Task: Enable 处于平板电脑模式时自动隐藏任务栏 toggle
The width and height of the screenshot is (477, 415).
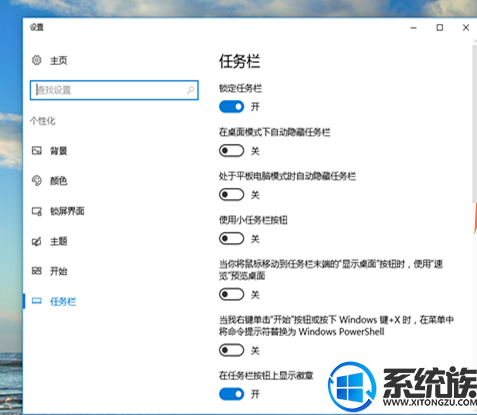Action: (x=231, y=195)
